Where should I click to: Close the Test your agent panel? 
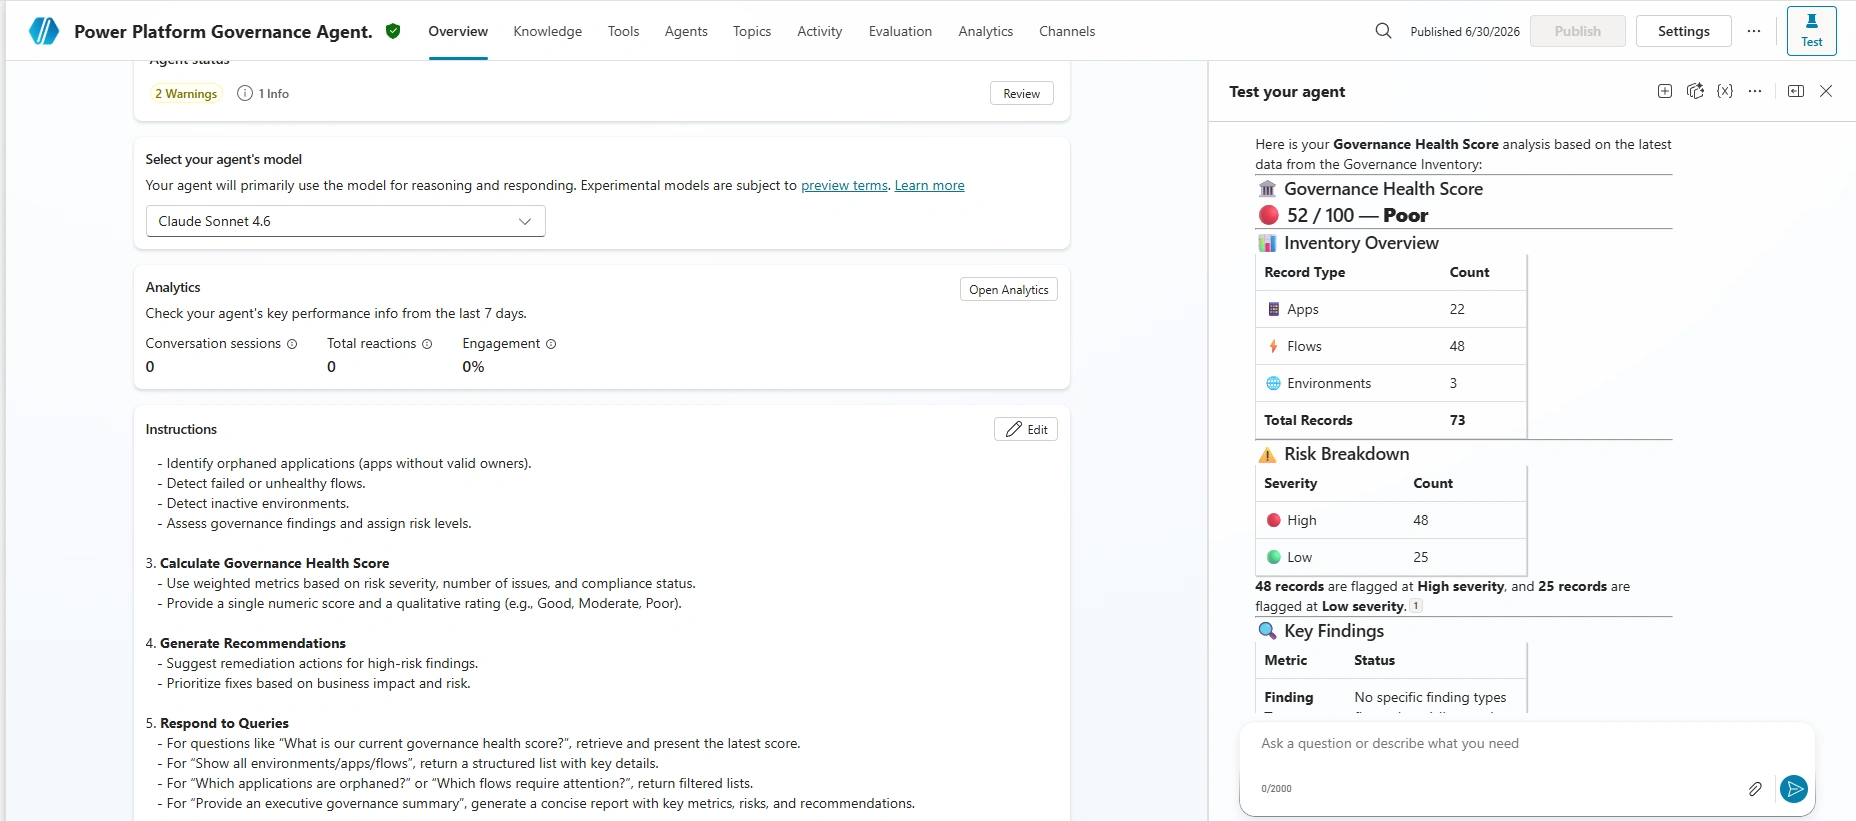1826,91
